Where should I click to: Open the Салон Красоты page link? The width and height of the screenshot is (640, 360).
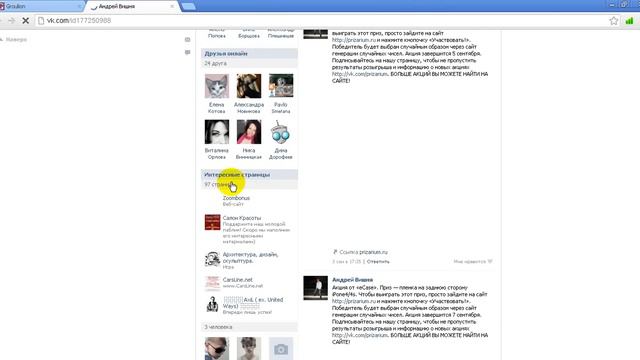coord(242,218)
